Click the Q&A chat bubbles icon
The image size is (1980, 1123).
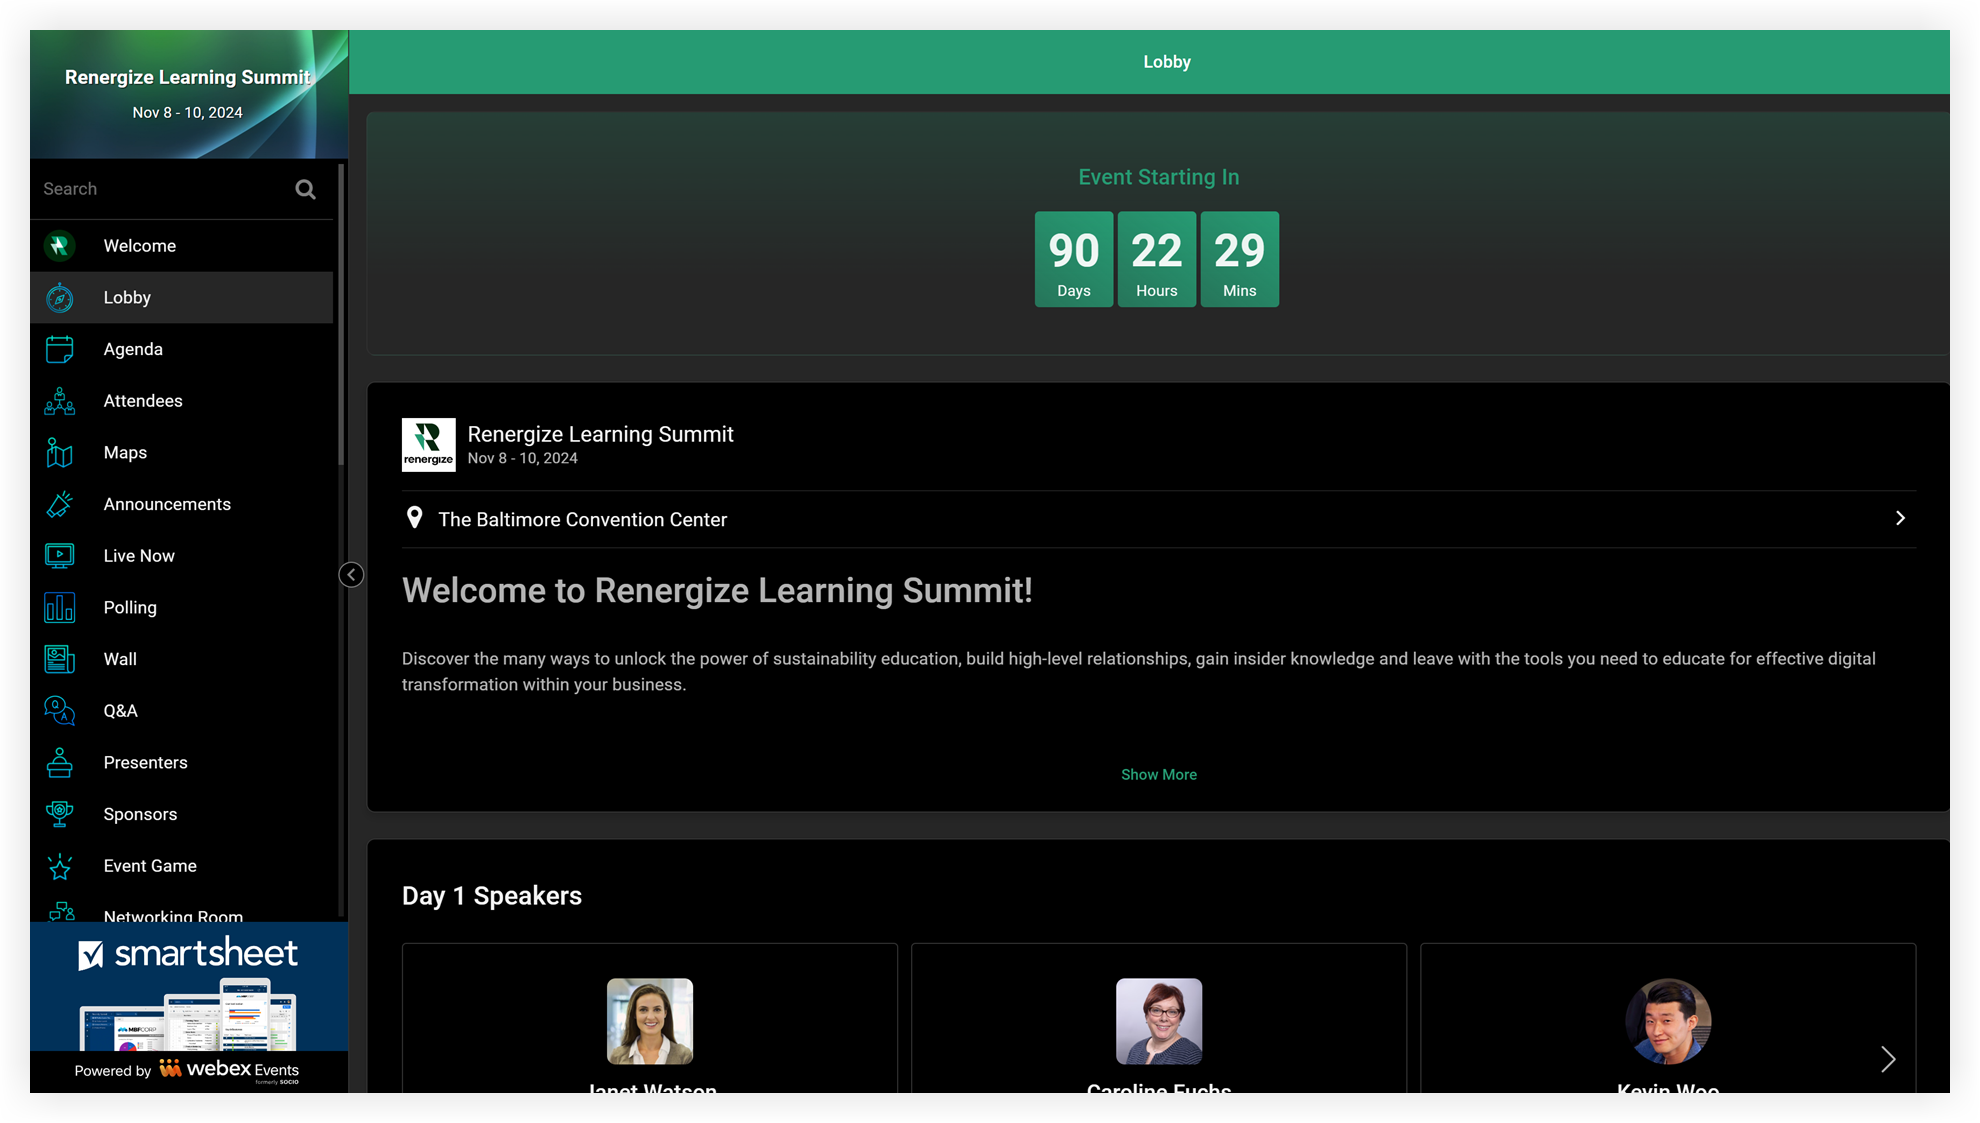pos(60,711)
